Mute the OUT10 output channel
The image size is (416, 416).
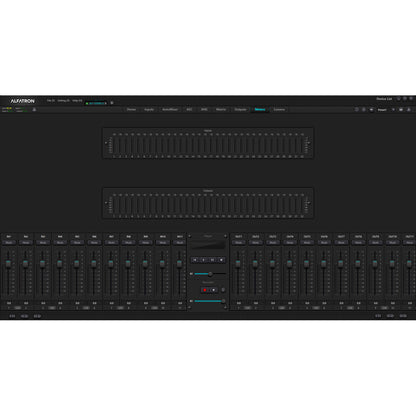click(393, 242)
